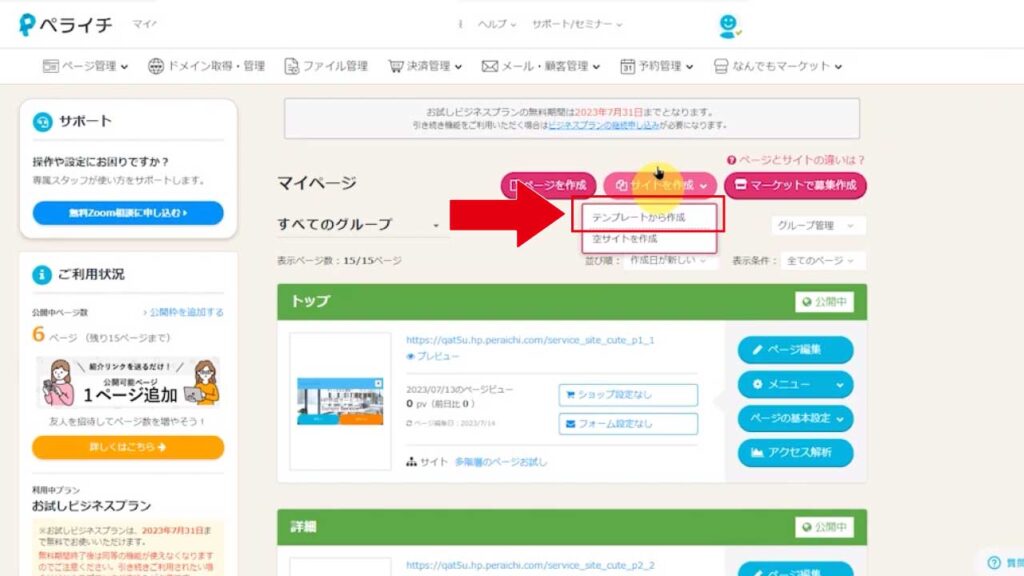Click the calendar icon beside 予約管理
This screenshot has height=576, width=1024.
click(x=627, y=66)
